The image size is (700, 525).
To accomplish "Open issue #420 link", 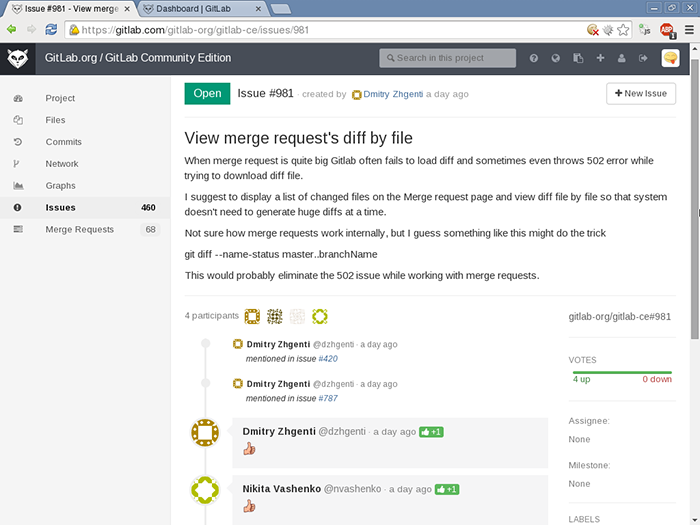I will (x=328, y=359).
